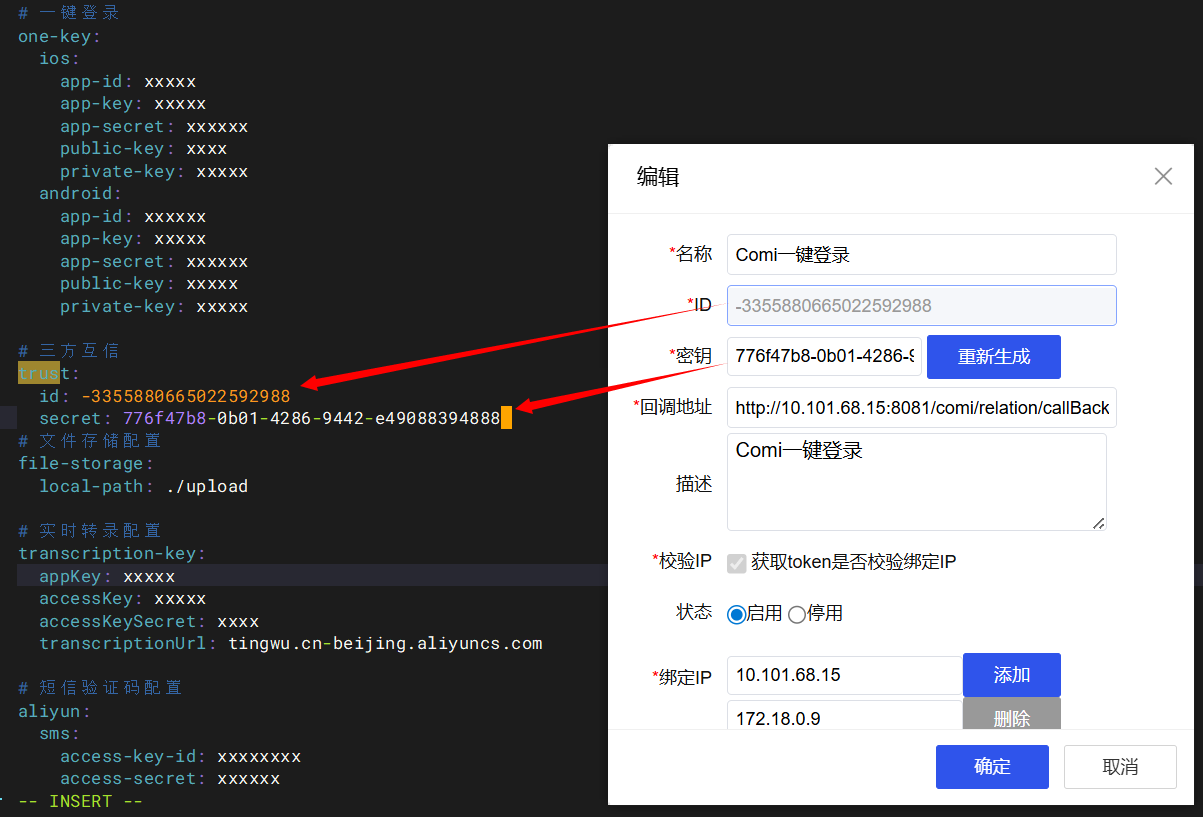Click the 绑定IP field showing 10.101.68.15
The height and width of the screenshot is (817, 1203).
(x=844, y=675)
